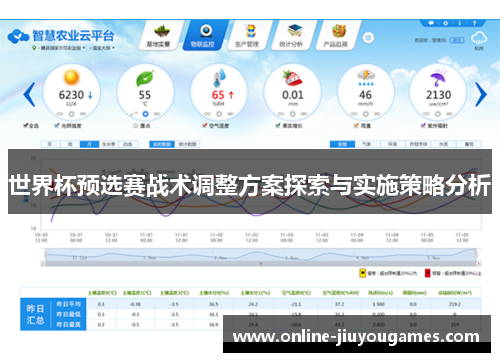Click the navigator scrollbar thumb below the chart
The image size is (500, 362).
coord(261,264)
